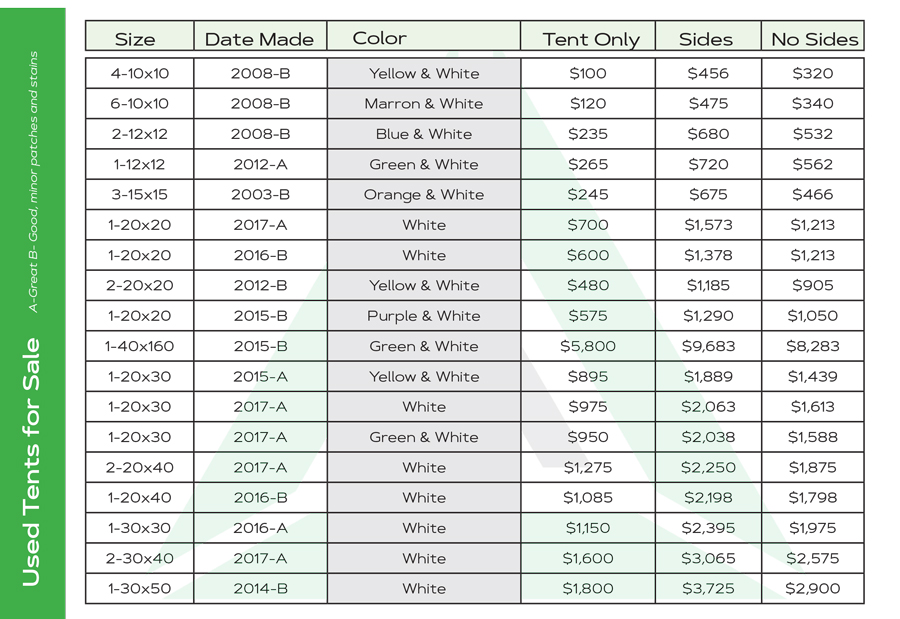Select the 4-10x10 size cell

pos(140,73)
